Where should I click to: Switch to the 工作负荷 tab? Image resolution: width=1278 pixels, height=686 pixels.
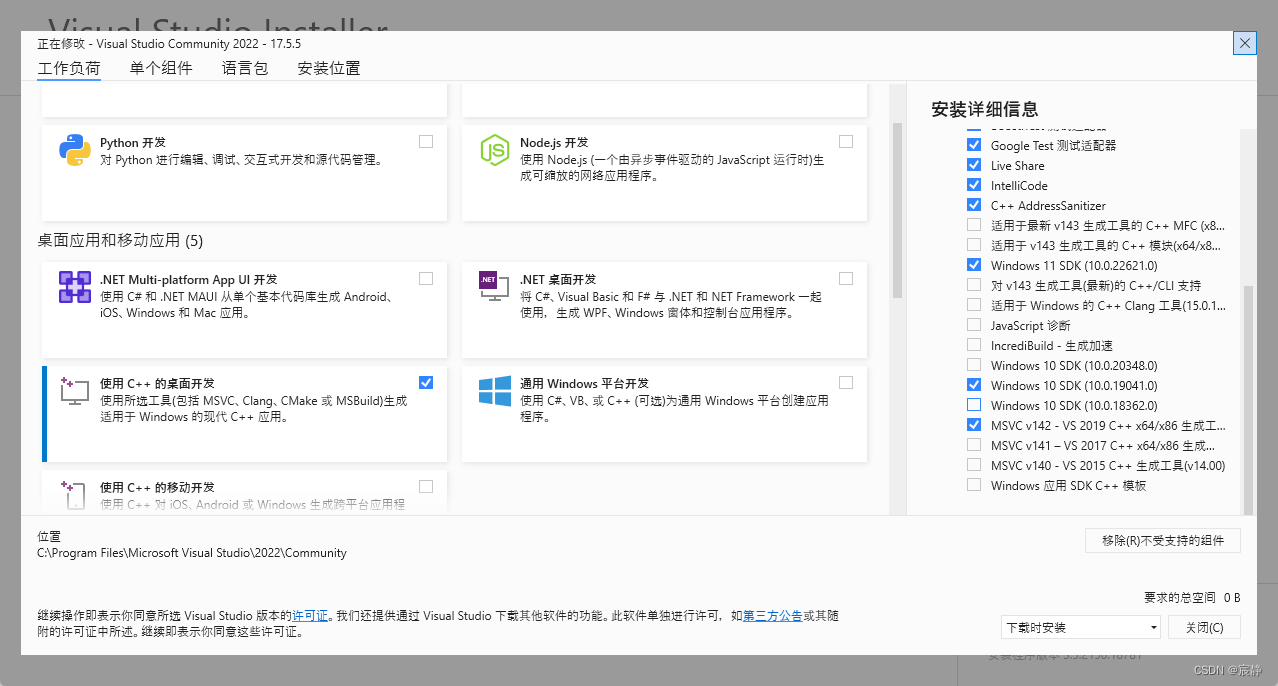click(69, 69)
